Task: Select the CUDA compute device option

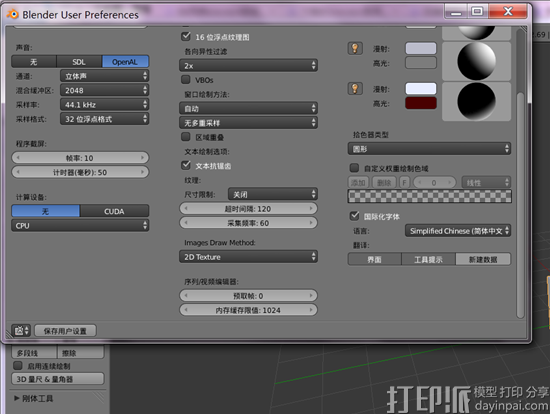Action: click(114, 211)
